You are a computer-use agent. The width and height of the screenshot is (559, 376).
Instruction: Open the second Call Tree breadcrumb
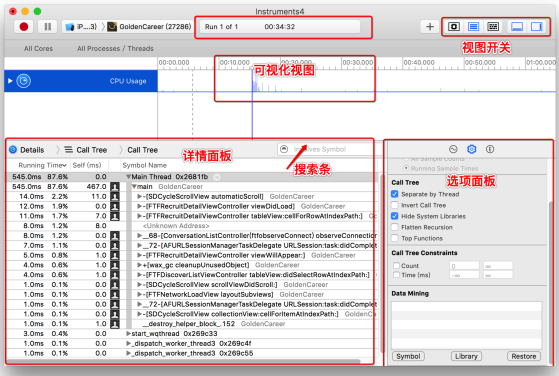pos(143,150)
